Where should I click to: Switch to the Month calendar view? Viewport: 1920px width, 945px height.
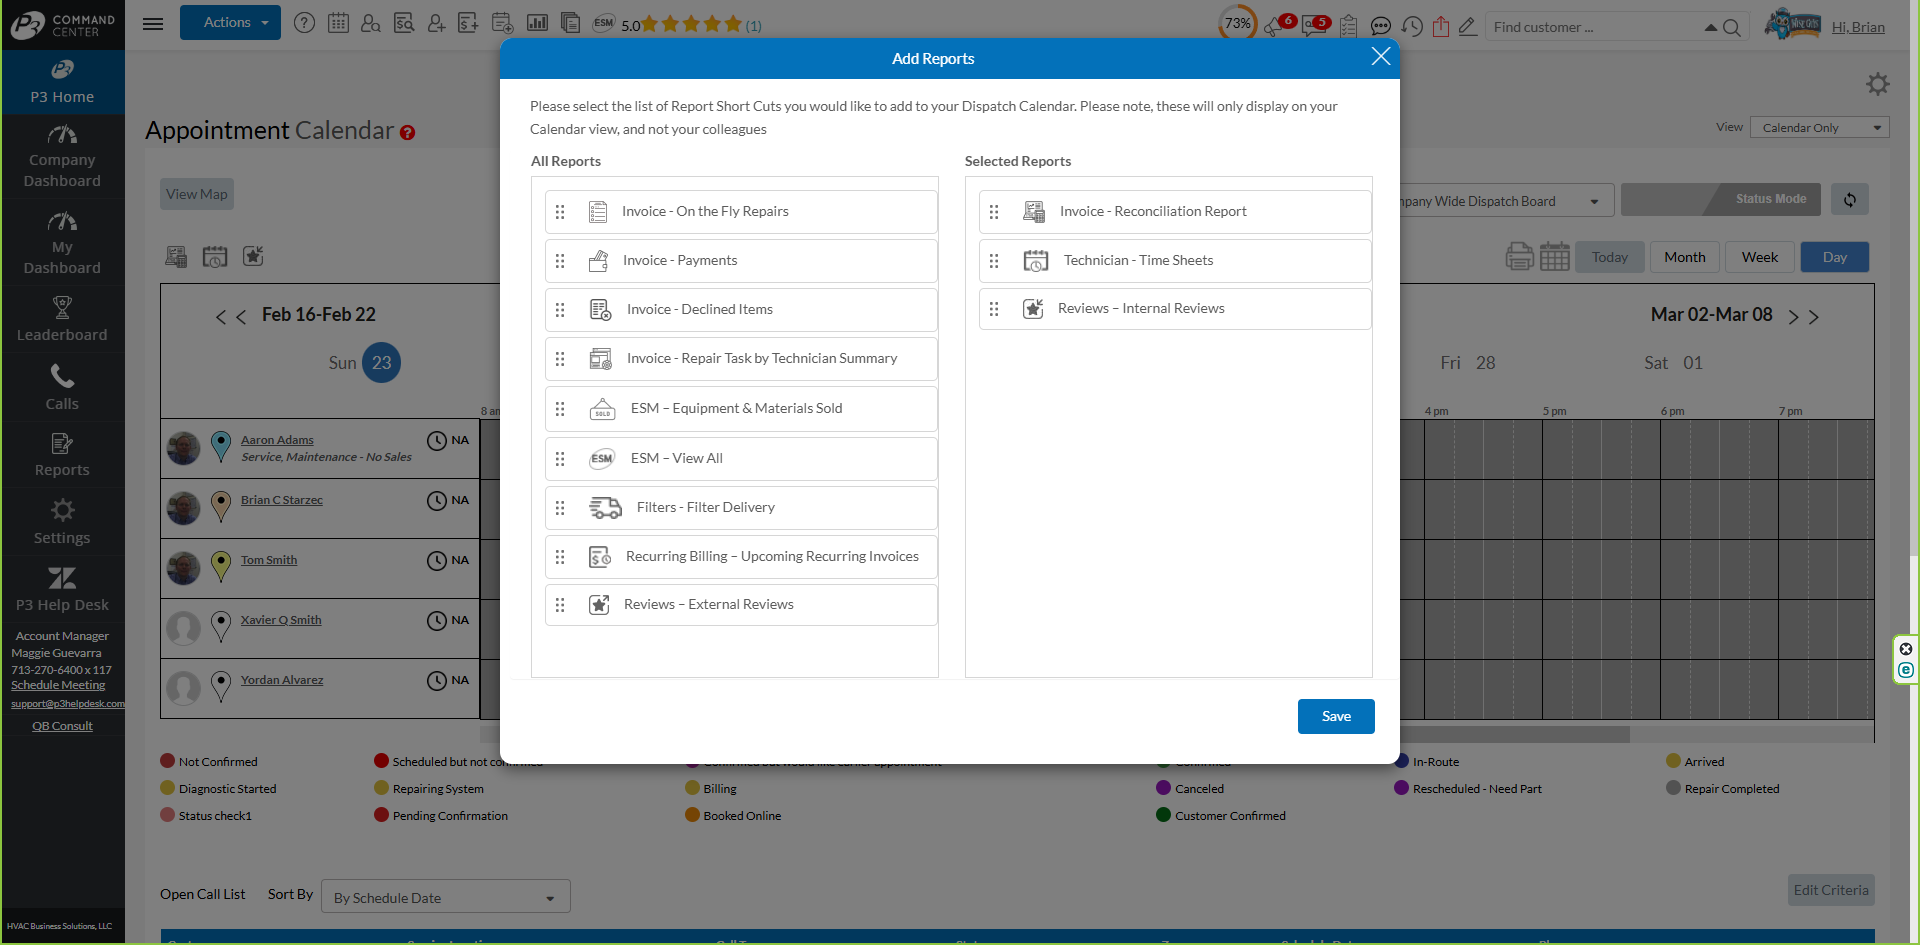click(1684, 258)
